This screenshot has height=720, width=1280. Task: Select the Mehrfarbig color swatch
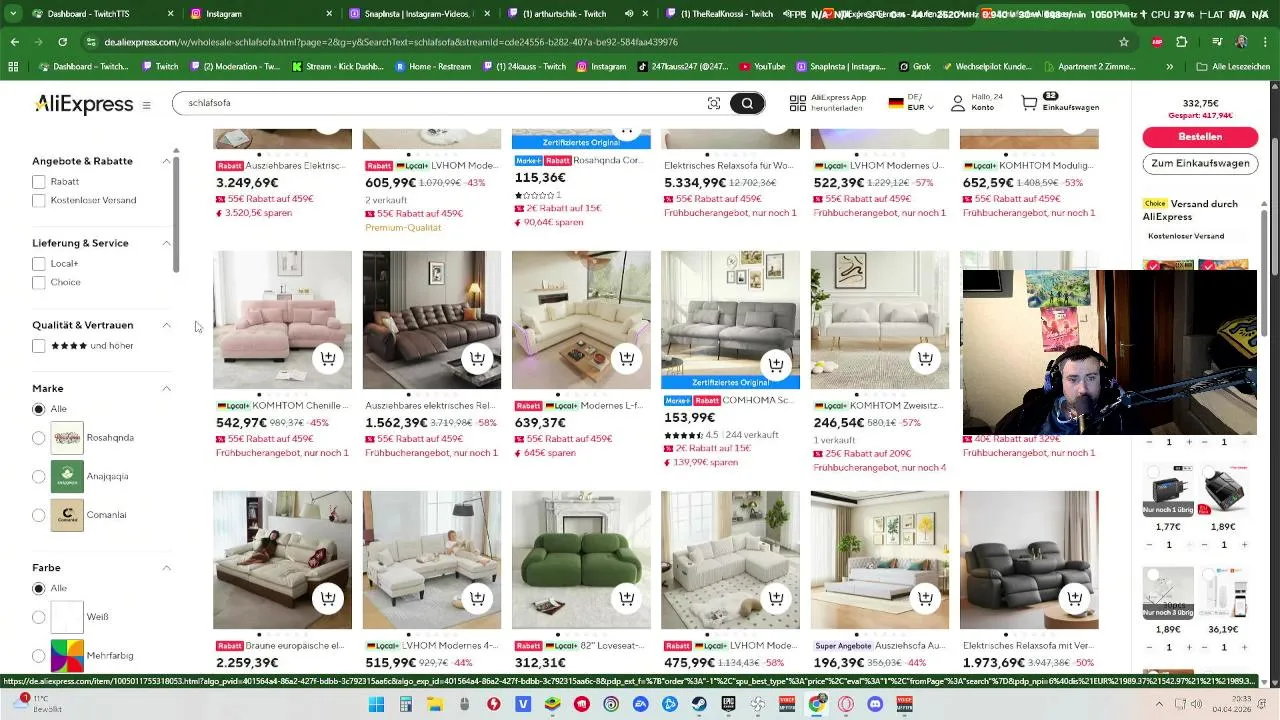pyautogui.click(x=67, y=655)
